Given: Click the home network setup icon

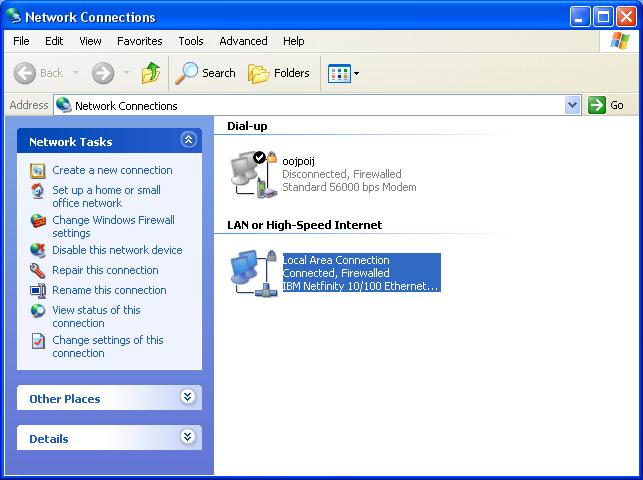Looking at the screenshot, I should (x=38, y=191).
